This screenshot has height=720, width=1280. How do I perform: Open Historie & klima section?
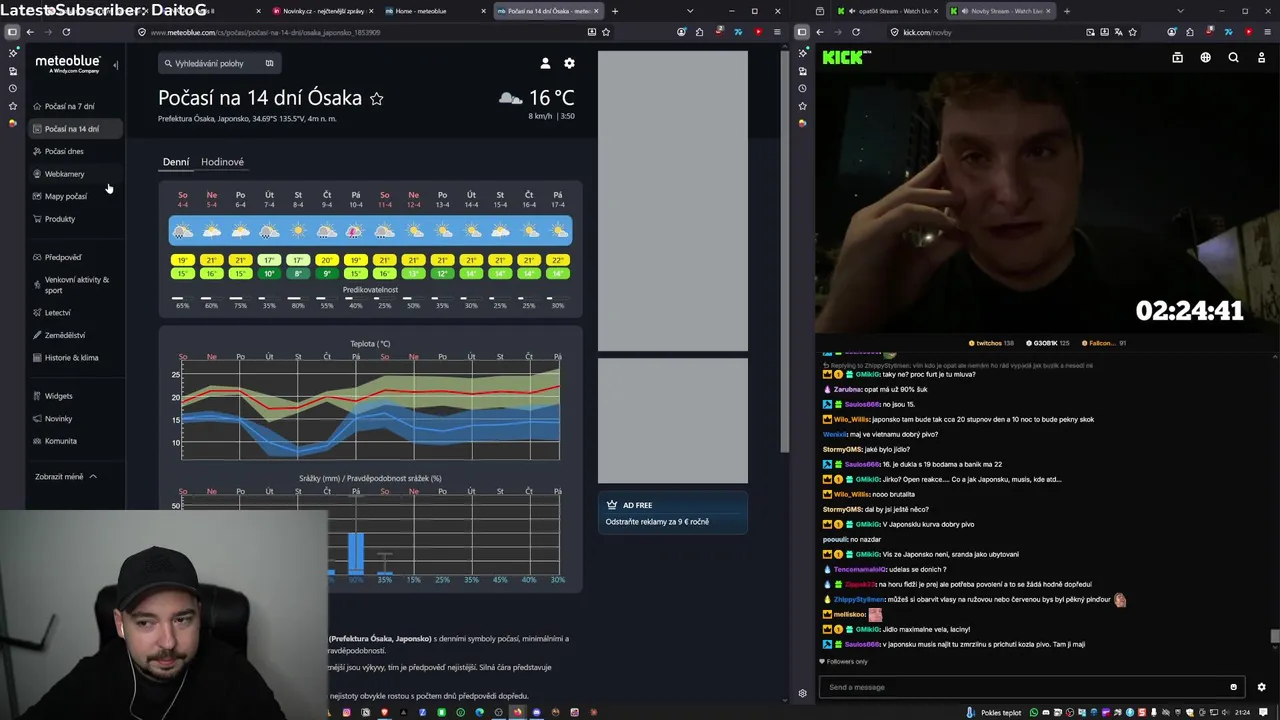coord(71,358)
